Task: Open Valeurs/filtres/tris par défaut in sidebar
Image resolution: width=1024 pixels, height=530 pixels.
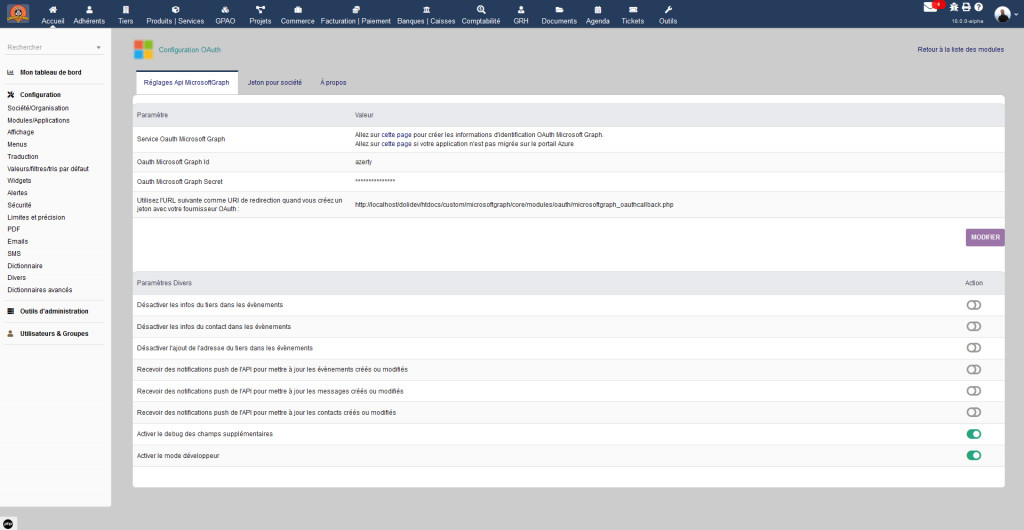Action: click(x=48, y=169)
